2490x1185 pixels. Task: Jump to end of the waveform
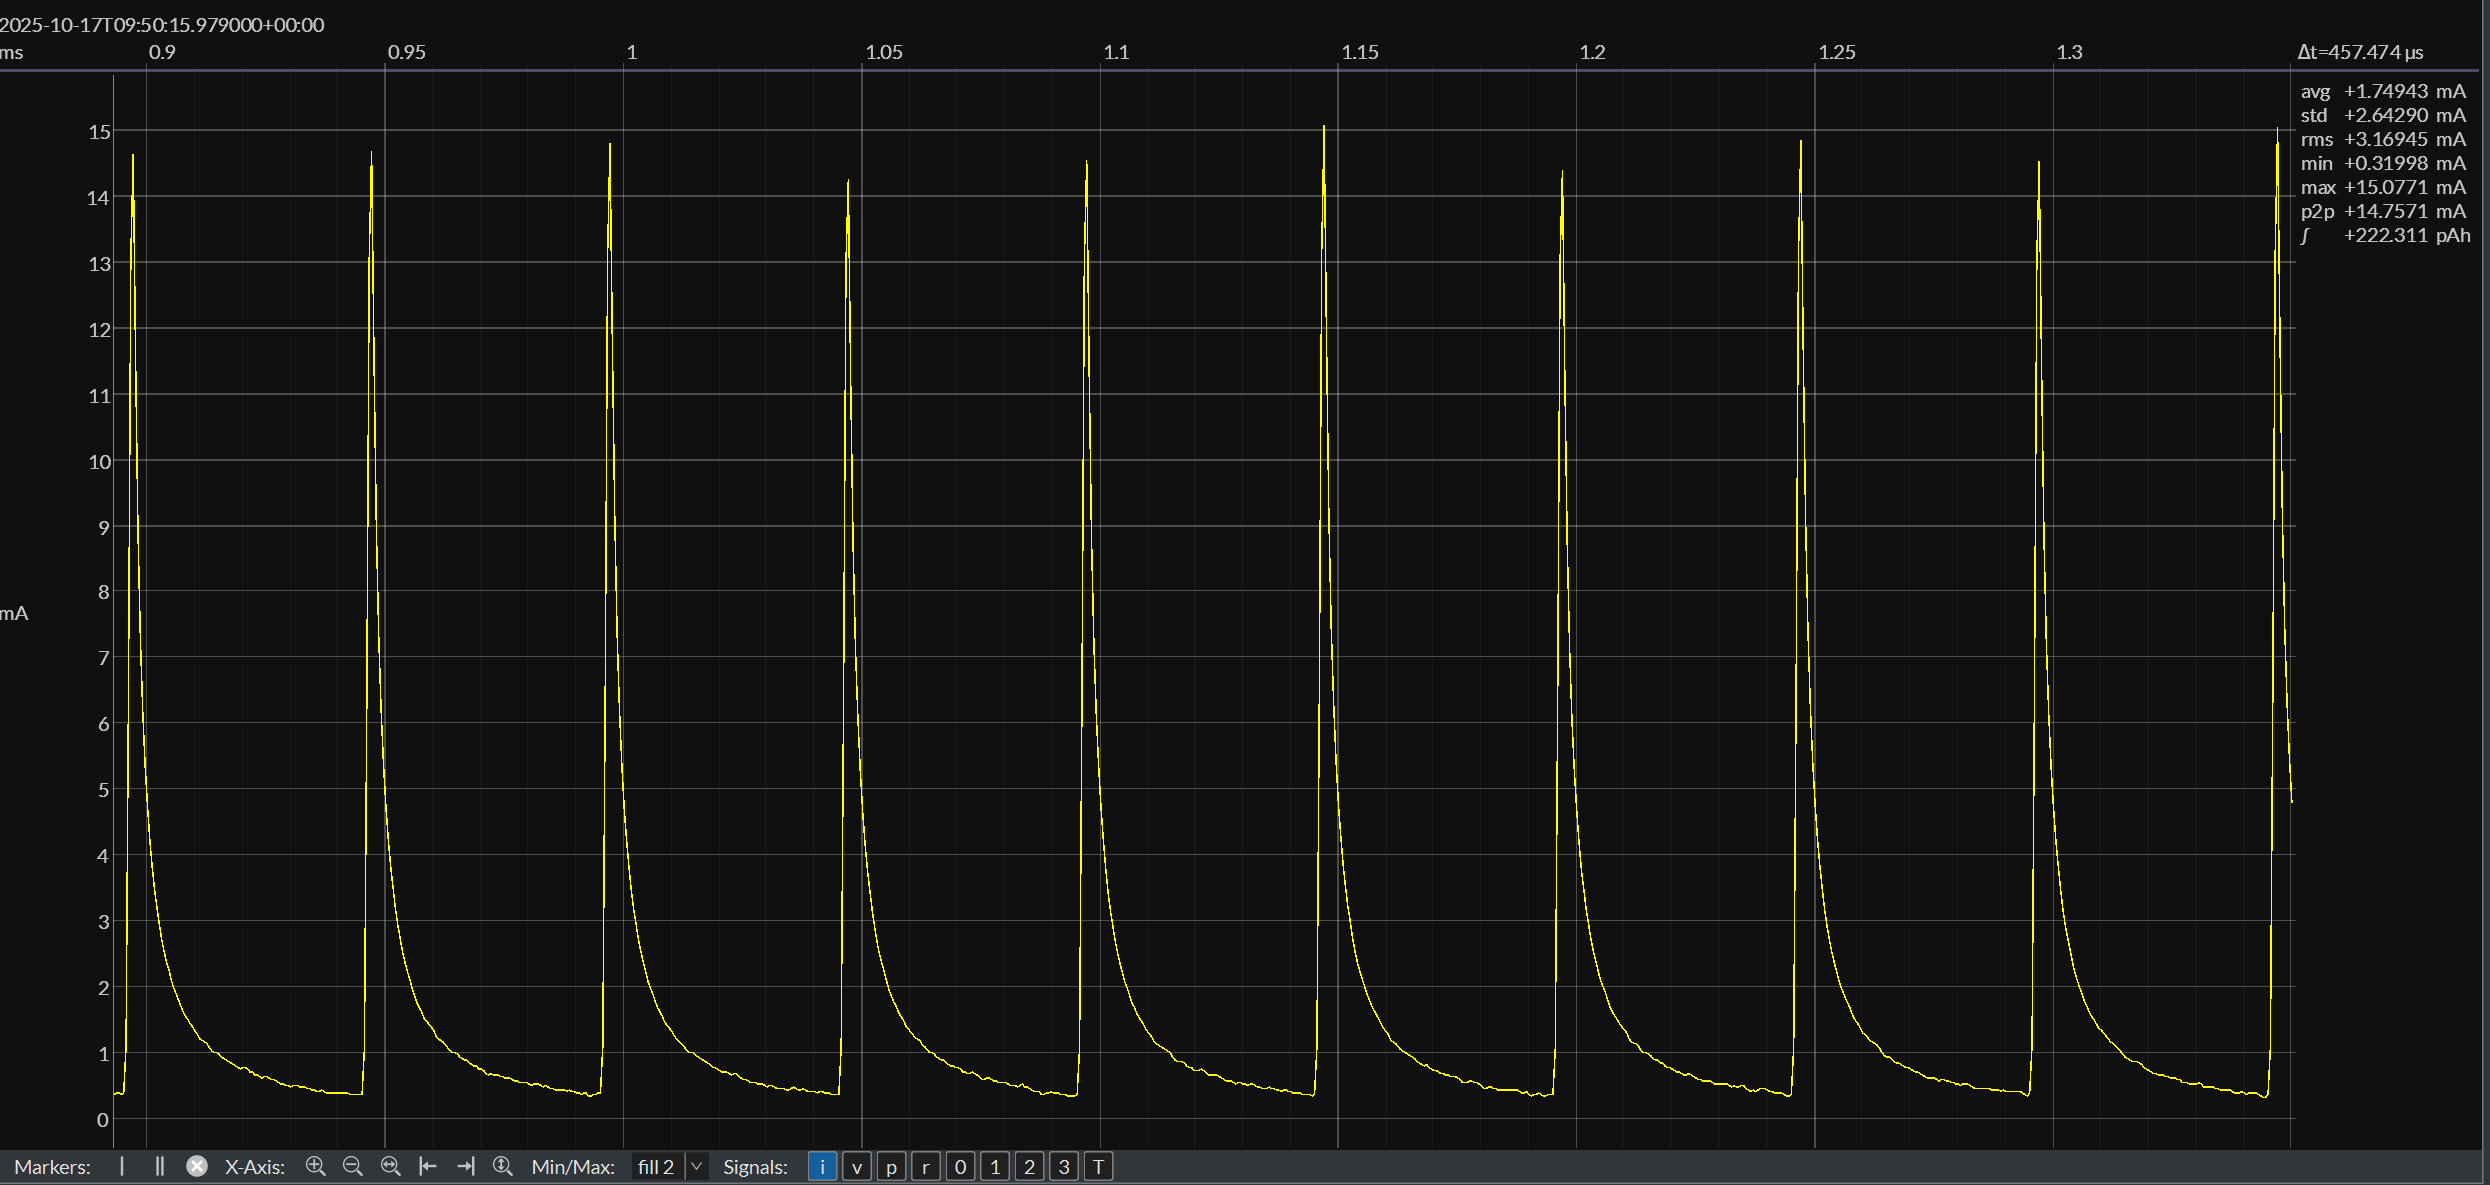point(465,1166)
